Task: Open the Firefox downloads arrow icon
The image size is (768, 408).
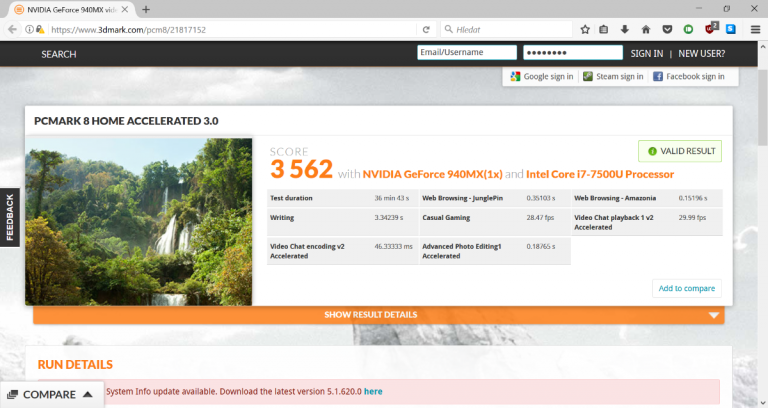Action: tap(625, 29)
